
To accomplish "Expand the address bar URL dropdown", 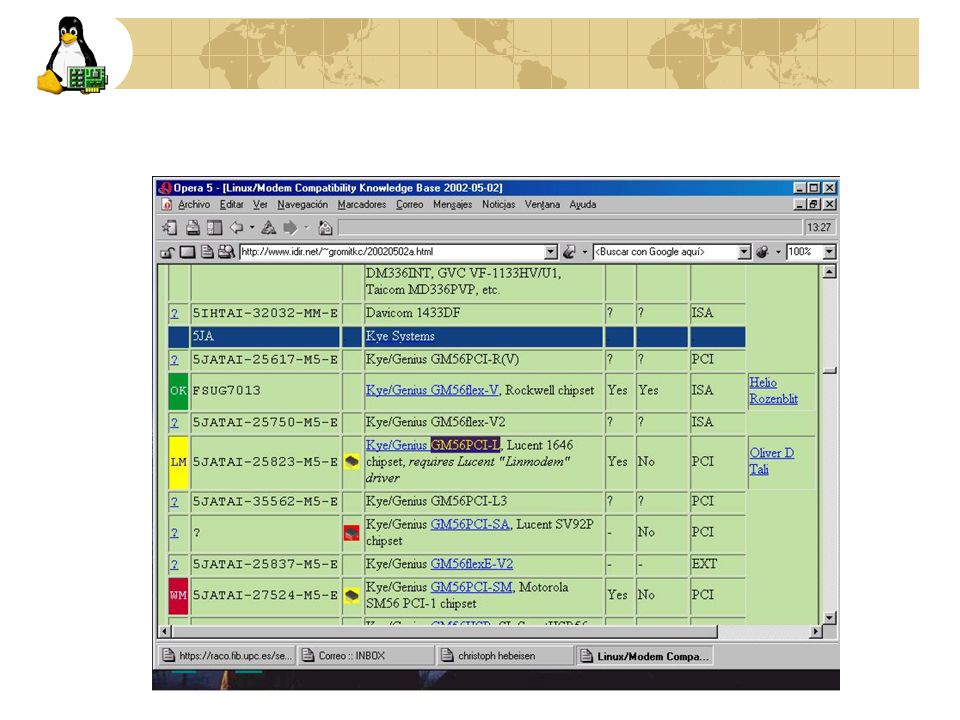I will click(x=550, y=252).
